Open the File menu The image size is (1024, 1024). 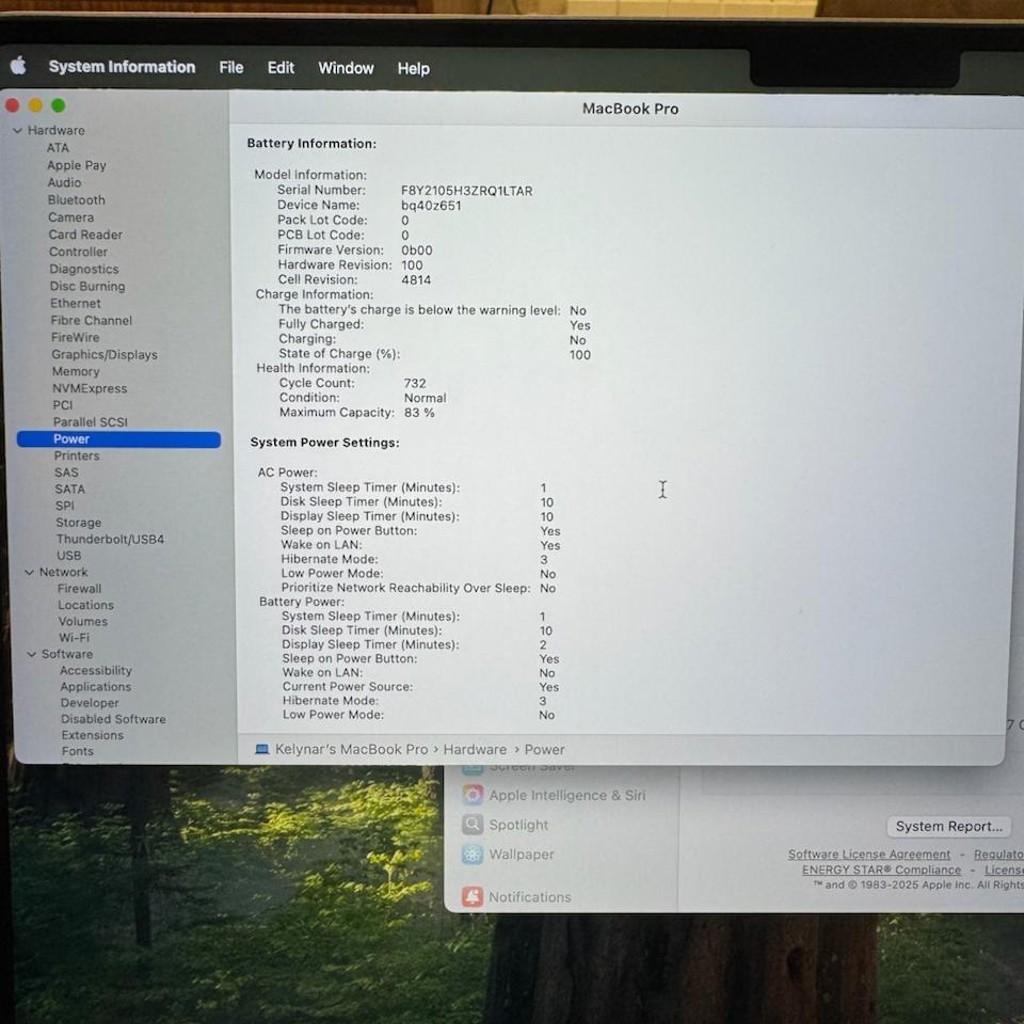pyautogui.click(x=231, y=67)
